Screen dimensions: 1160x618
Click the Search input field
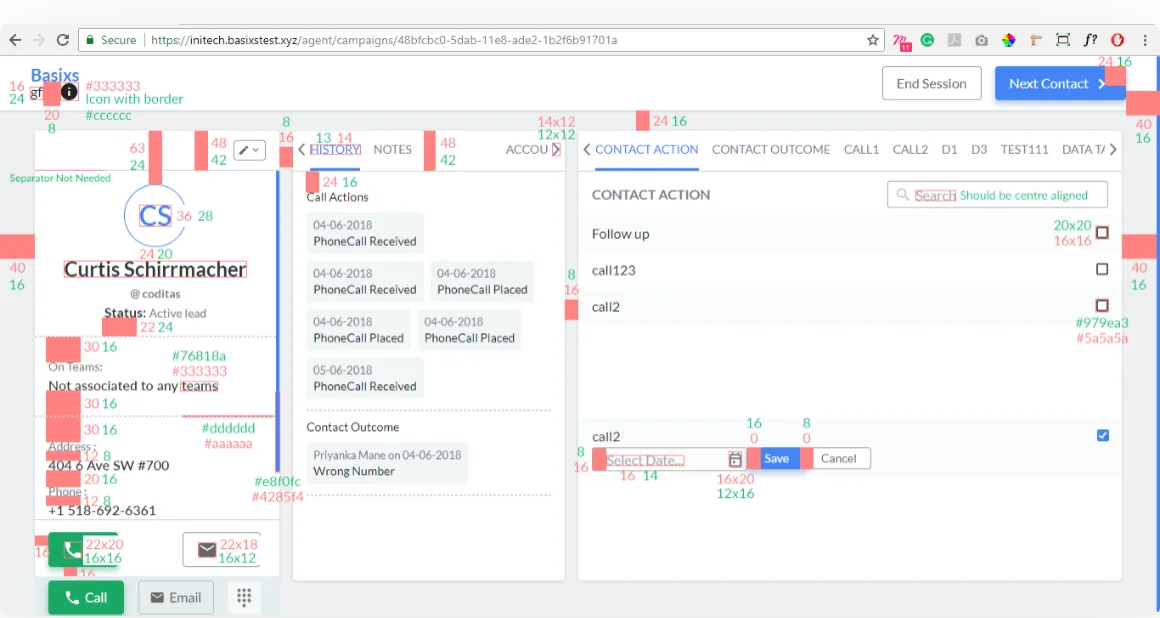click(997, 195)
